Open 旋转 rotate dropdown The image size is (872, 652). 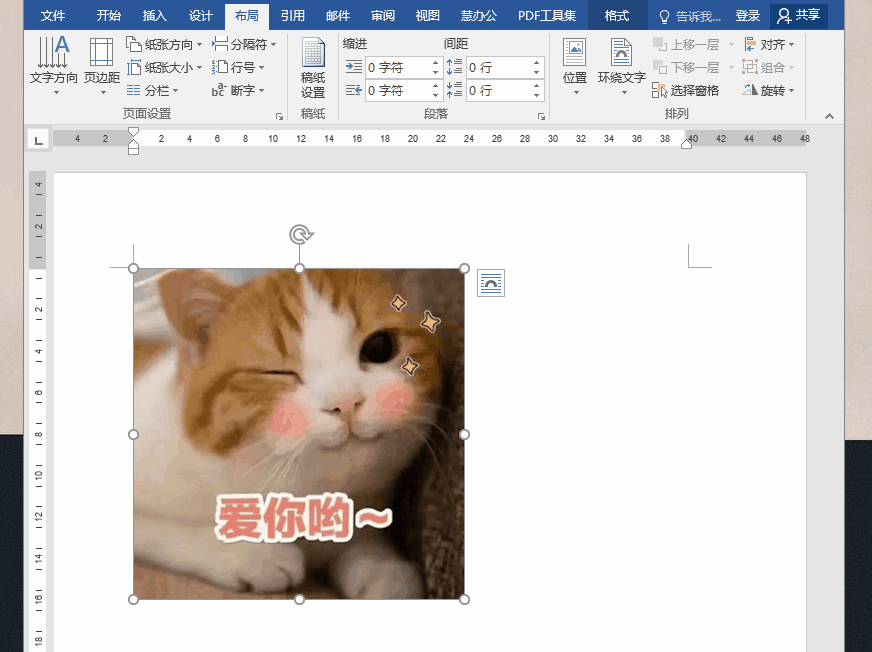point(769,90)
